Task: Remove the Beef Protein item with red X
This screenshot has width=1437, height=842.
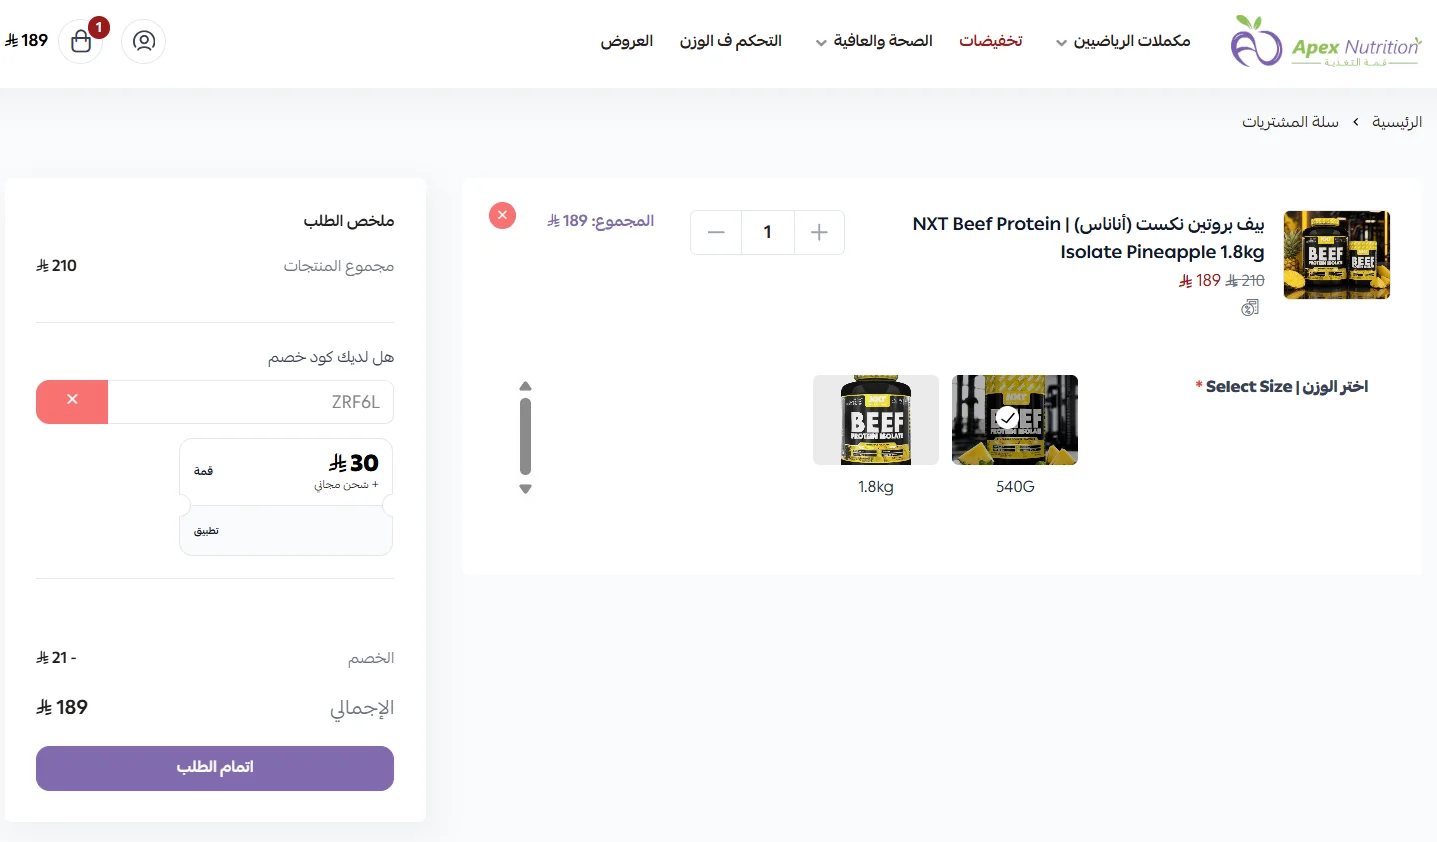Action: click(502, 215)
